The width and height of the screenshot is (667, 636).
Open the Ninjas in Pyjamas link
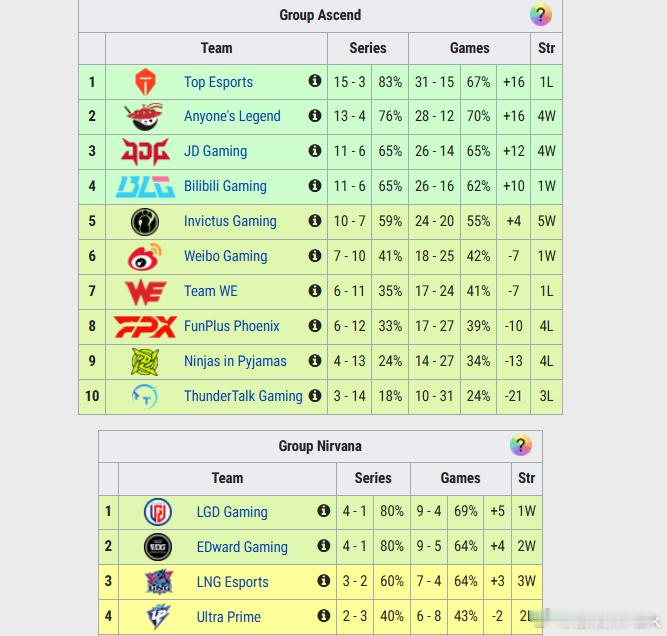(235, 361)
